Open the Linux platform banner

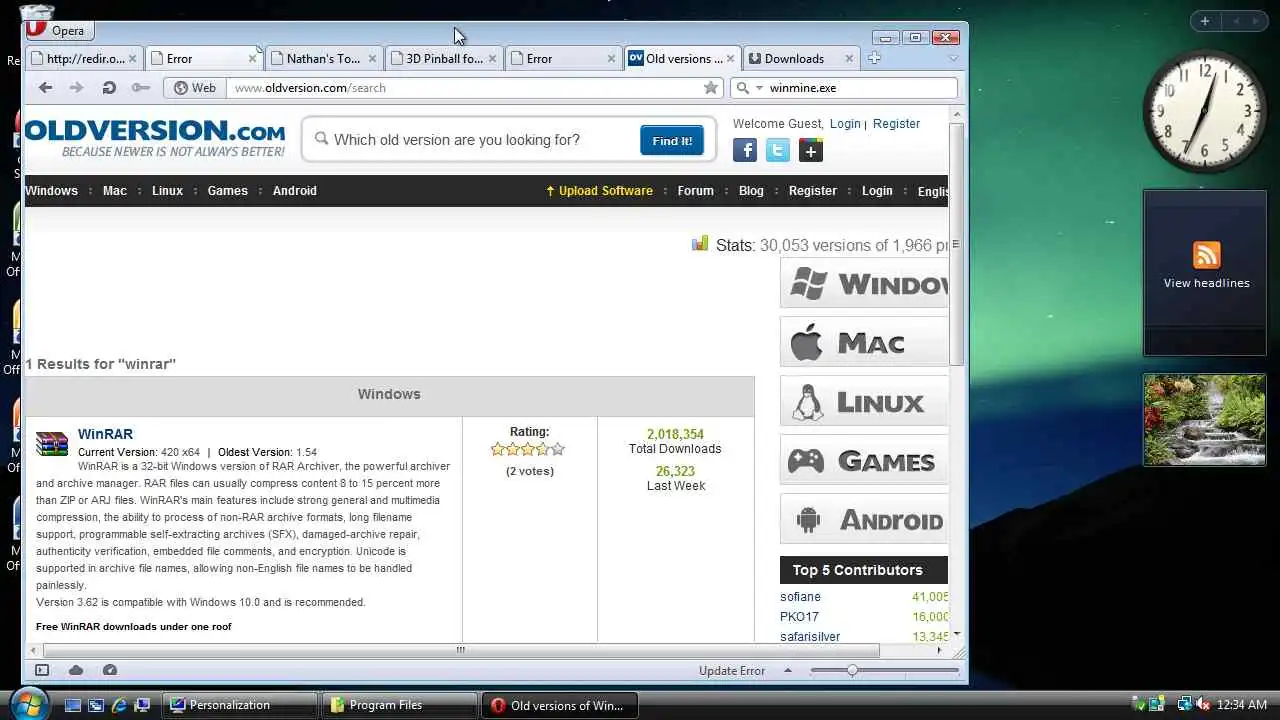(864, 402)
